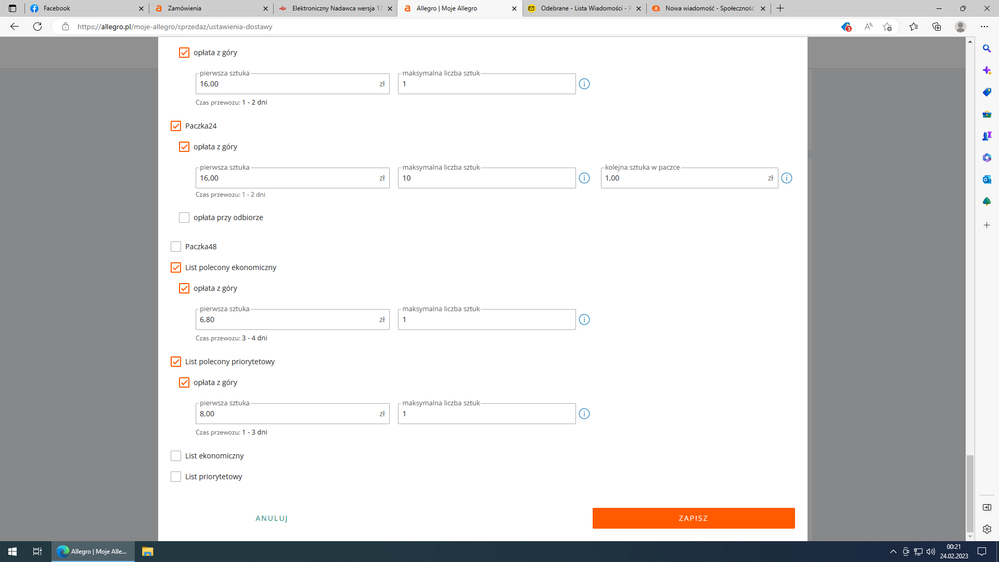Image resolution: width=999 pixels, height=562 pixels.
Task: Open File Explorer from the taskbar
Action: click(x=147, y=551)
